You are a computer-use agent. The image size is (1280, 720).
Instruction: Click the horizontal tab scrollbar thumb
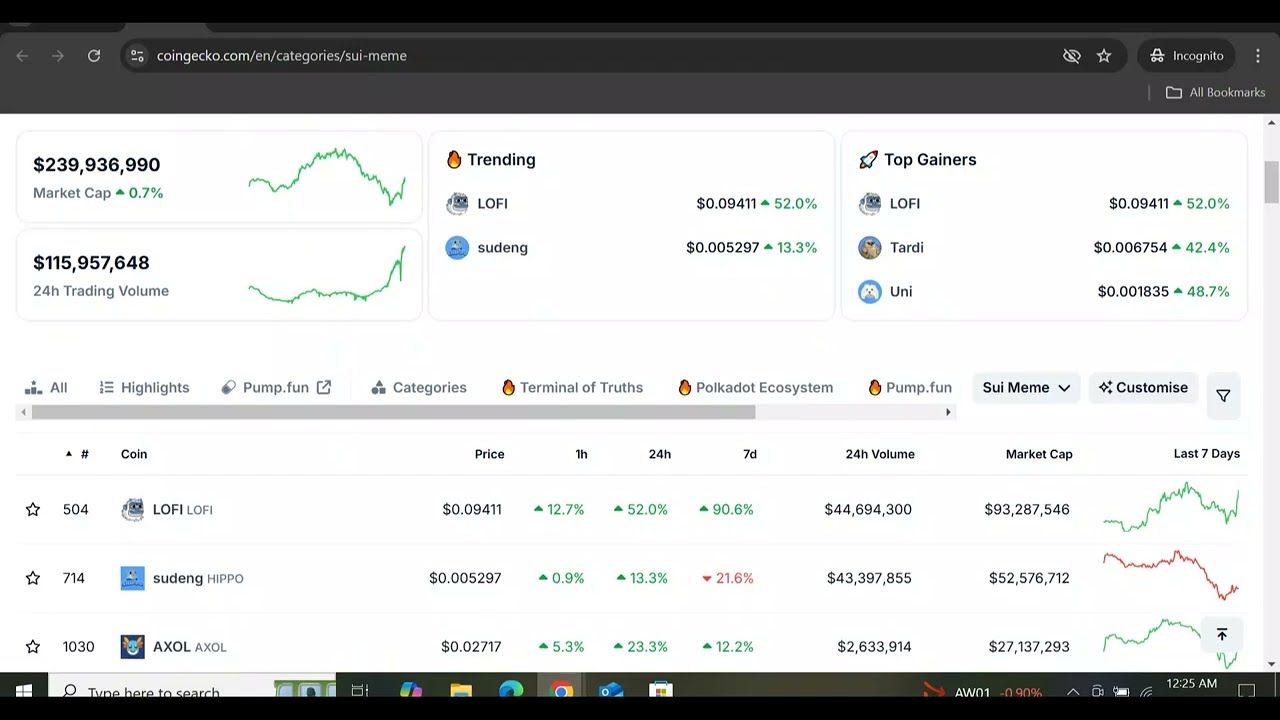pos(393,412)
